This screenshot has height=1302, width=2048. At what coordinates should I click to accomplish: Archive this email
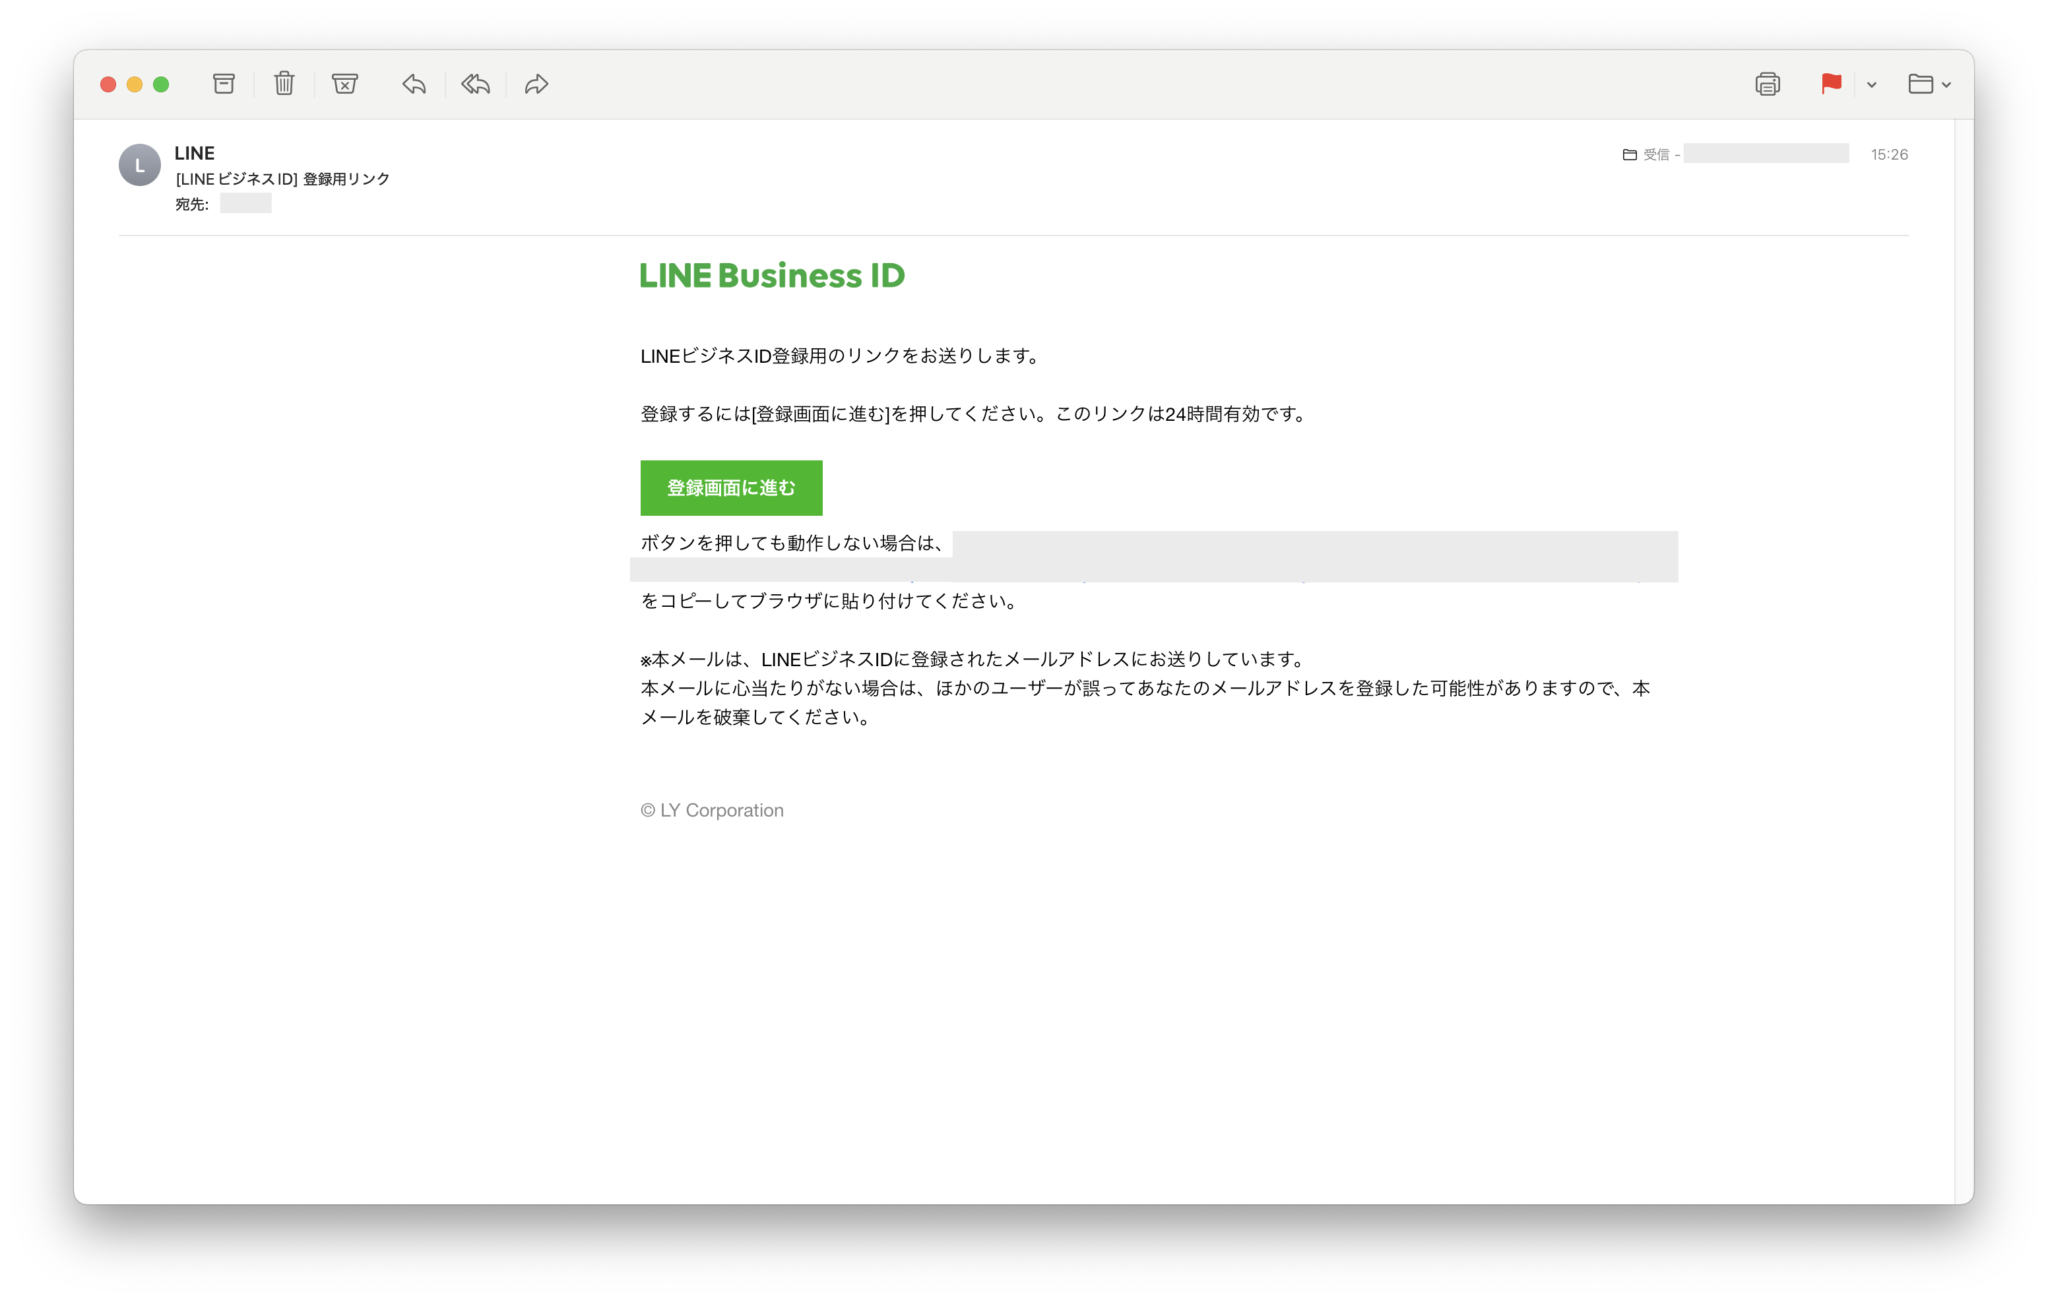223,84
